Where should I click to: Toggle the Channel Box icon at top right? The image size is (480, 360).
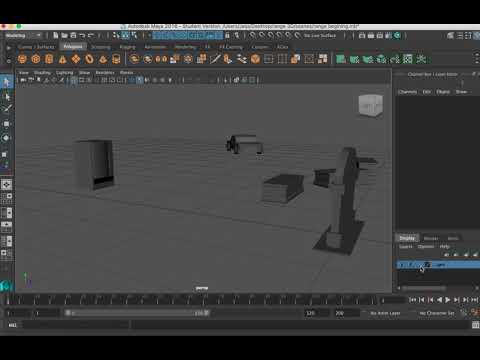point(477,35)
